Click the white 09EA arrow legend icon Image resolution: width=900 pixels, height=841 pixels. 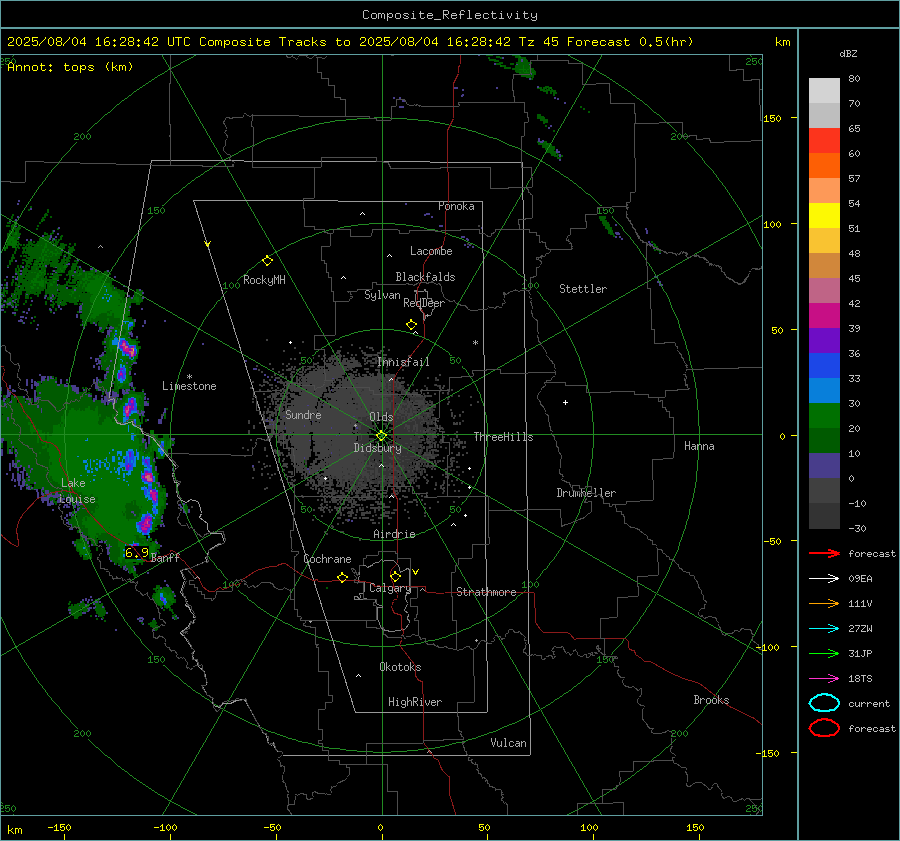point(825,579)
